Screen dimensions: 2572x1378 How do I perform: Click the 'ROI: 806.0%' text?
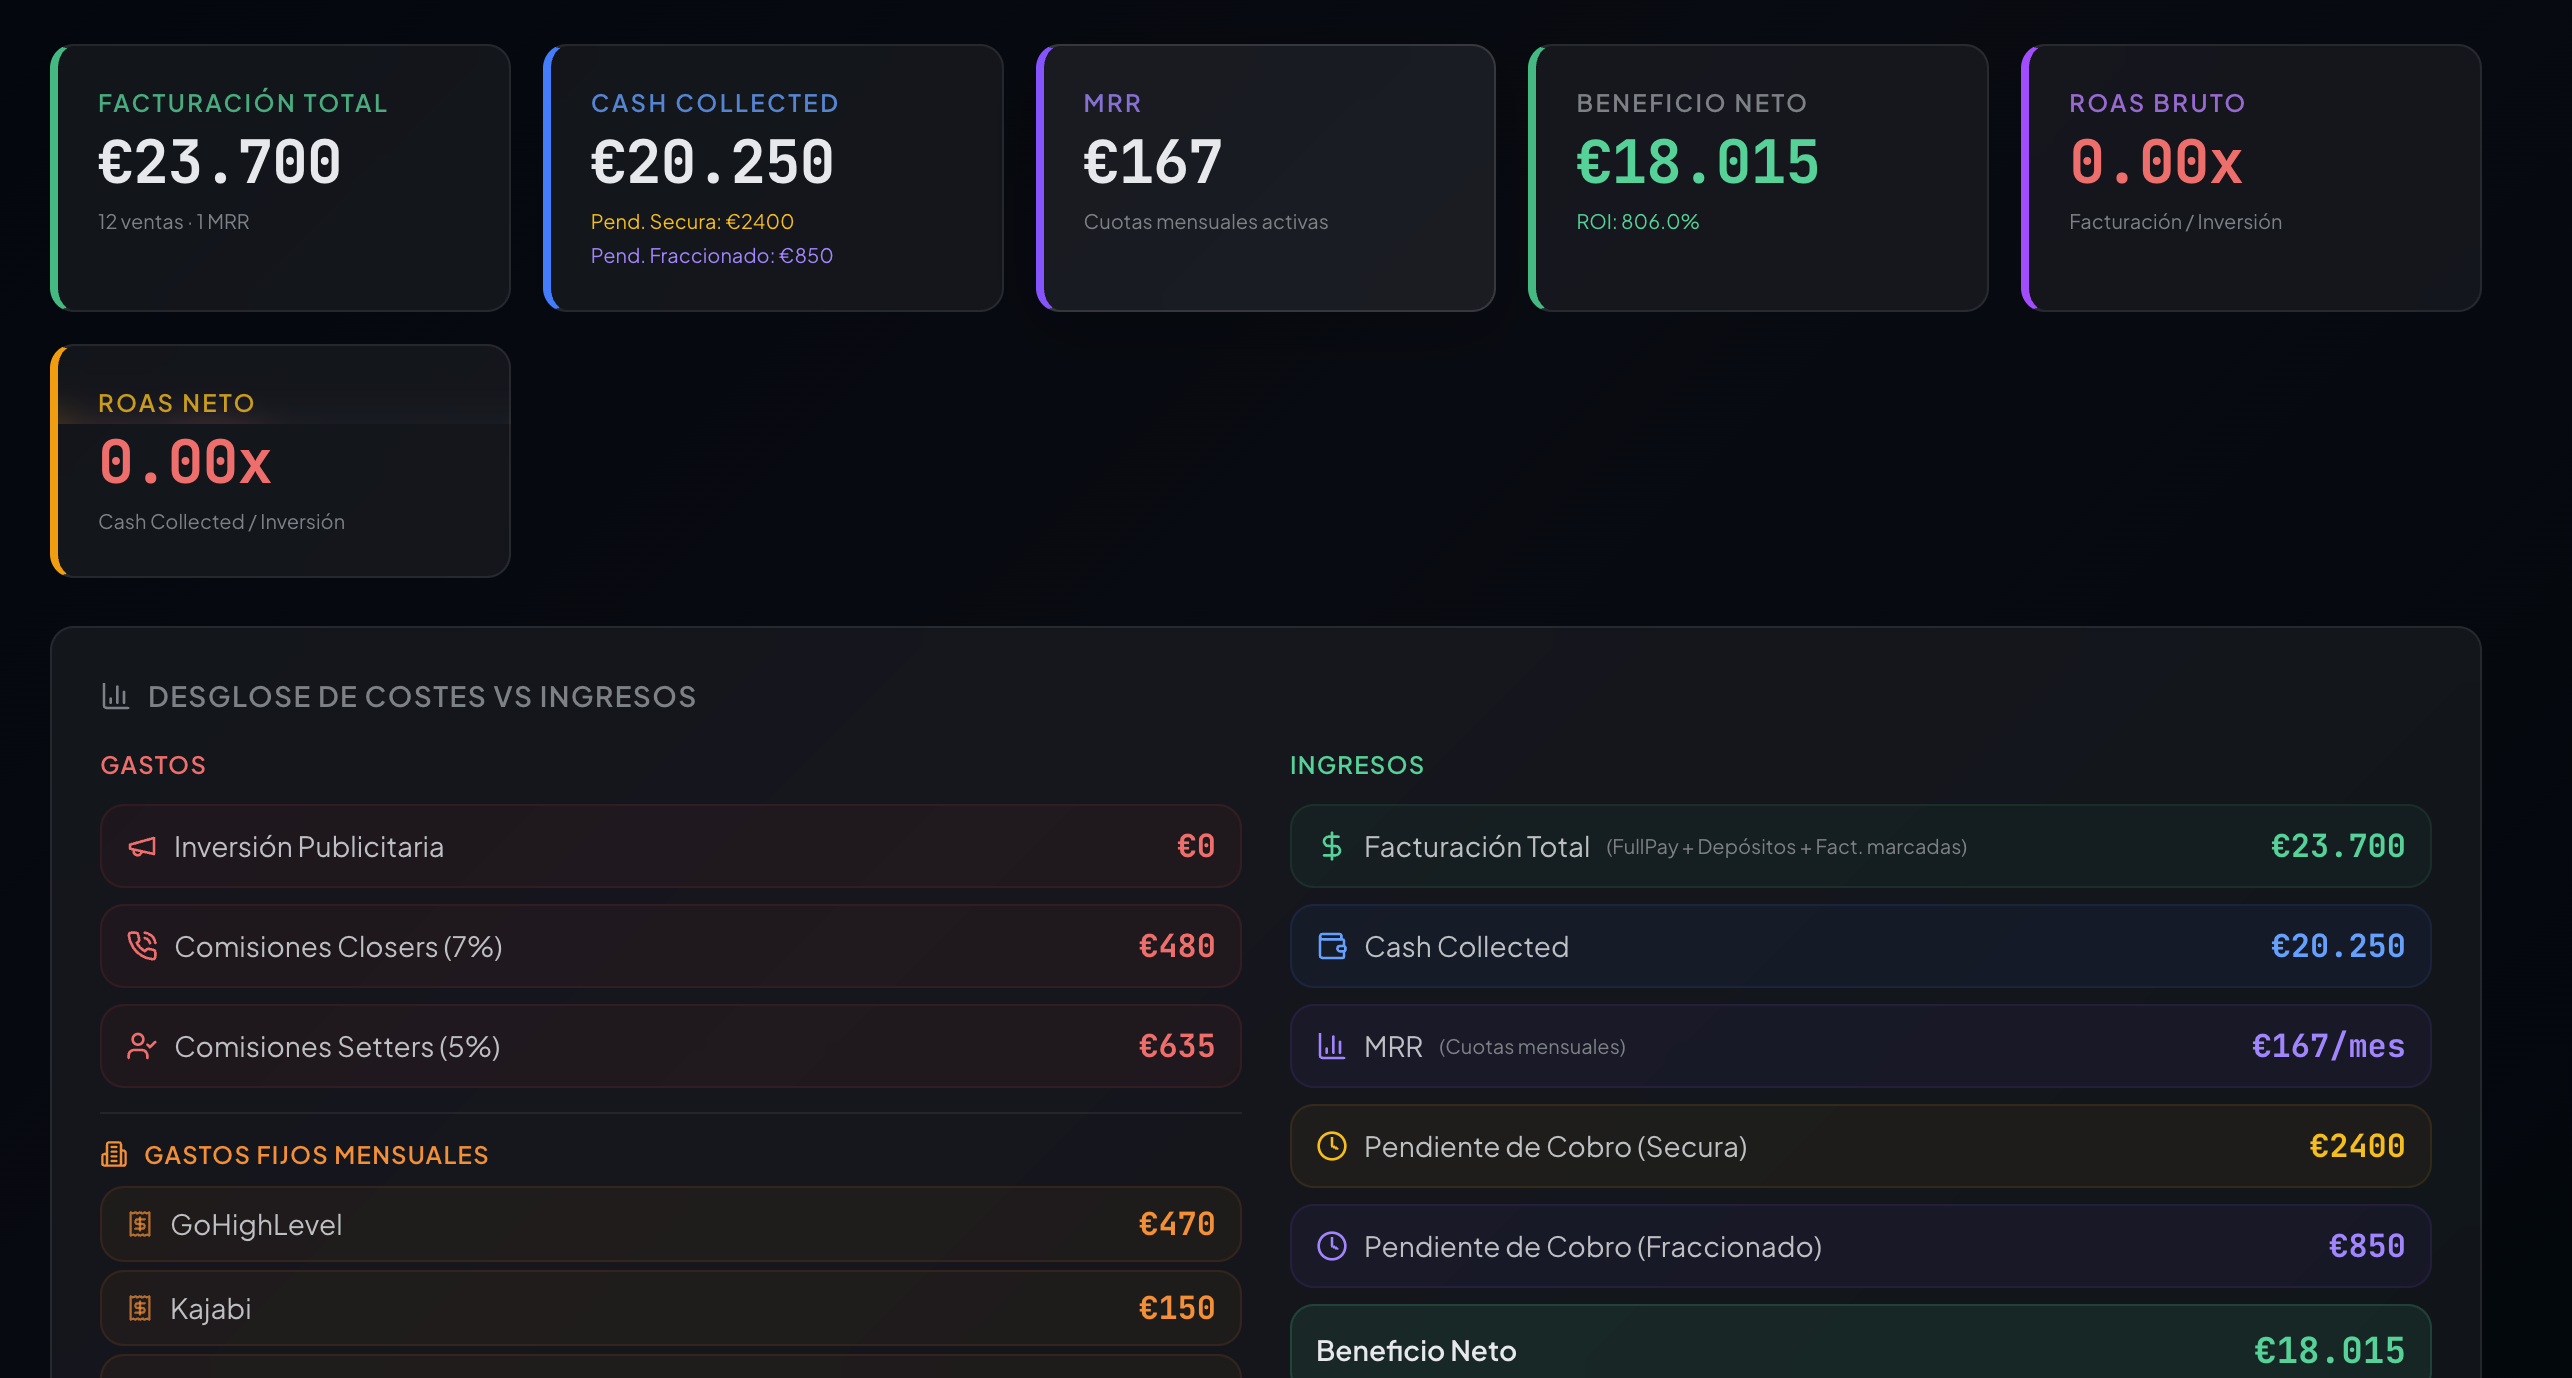point(1638,222)
